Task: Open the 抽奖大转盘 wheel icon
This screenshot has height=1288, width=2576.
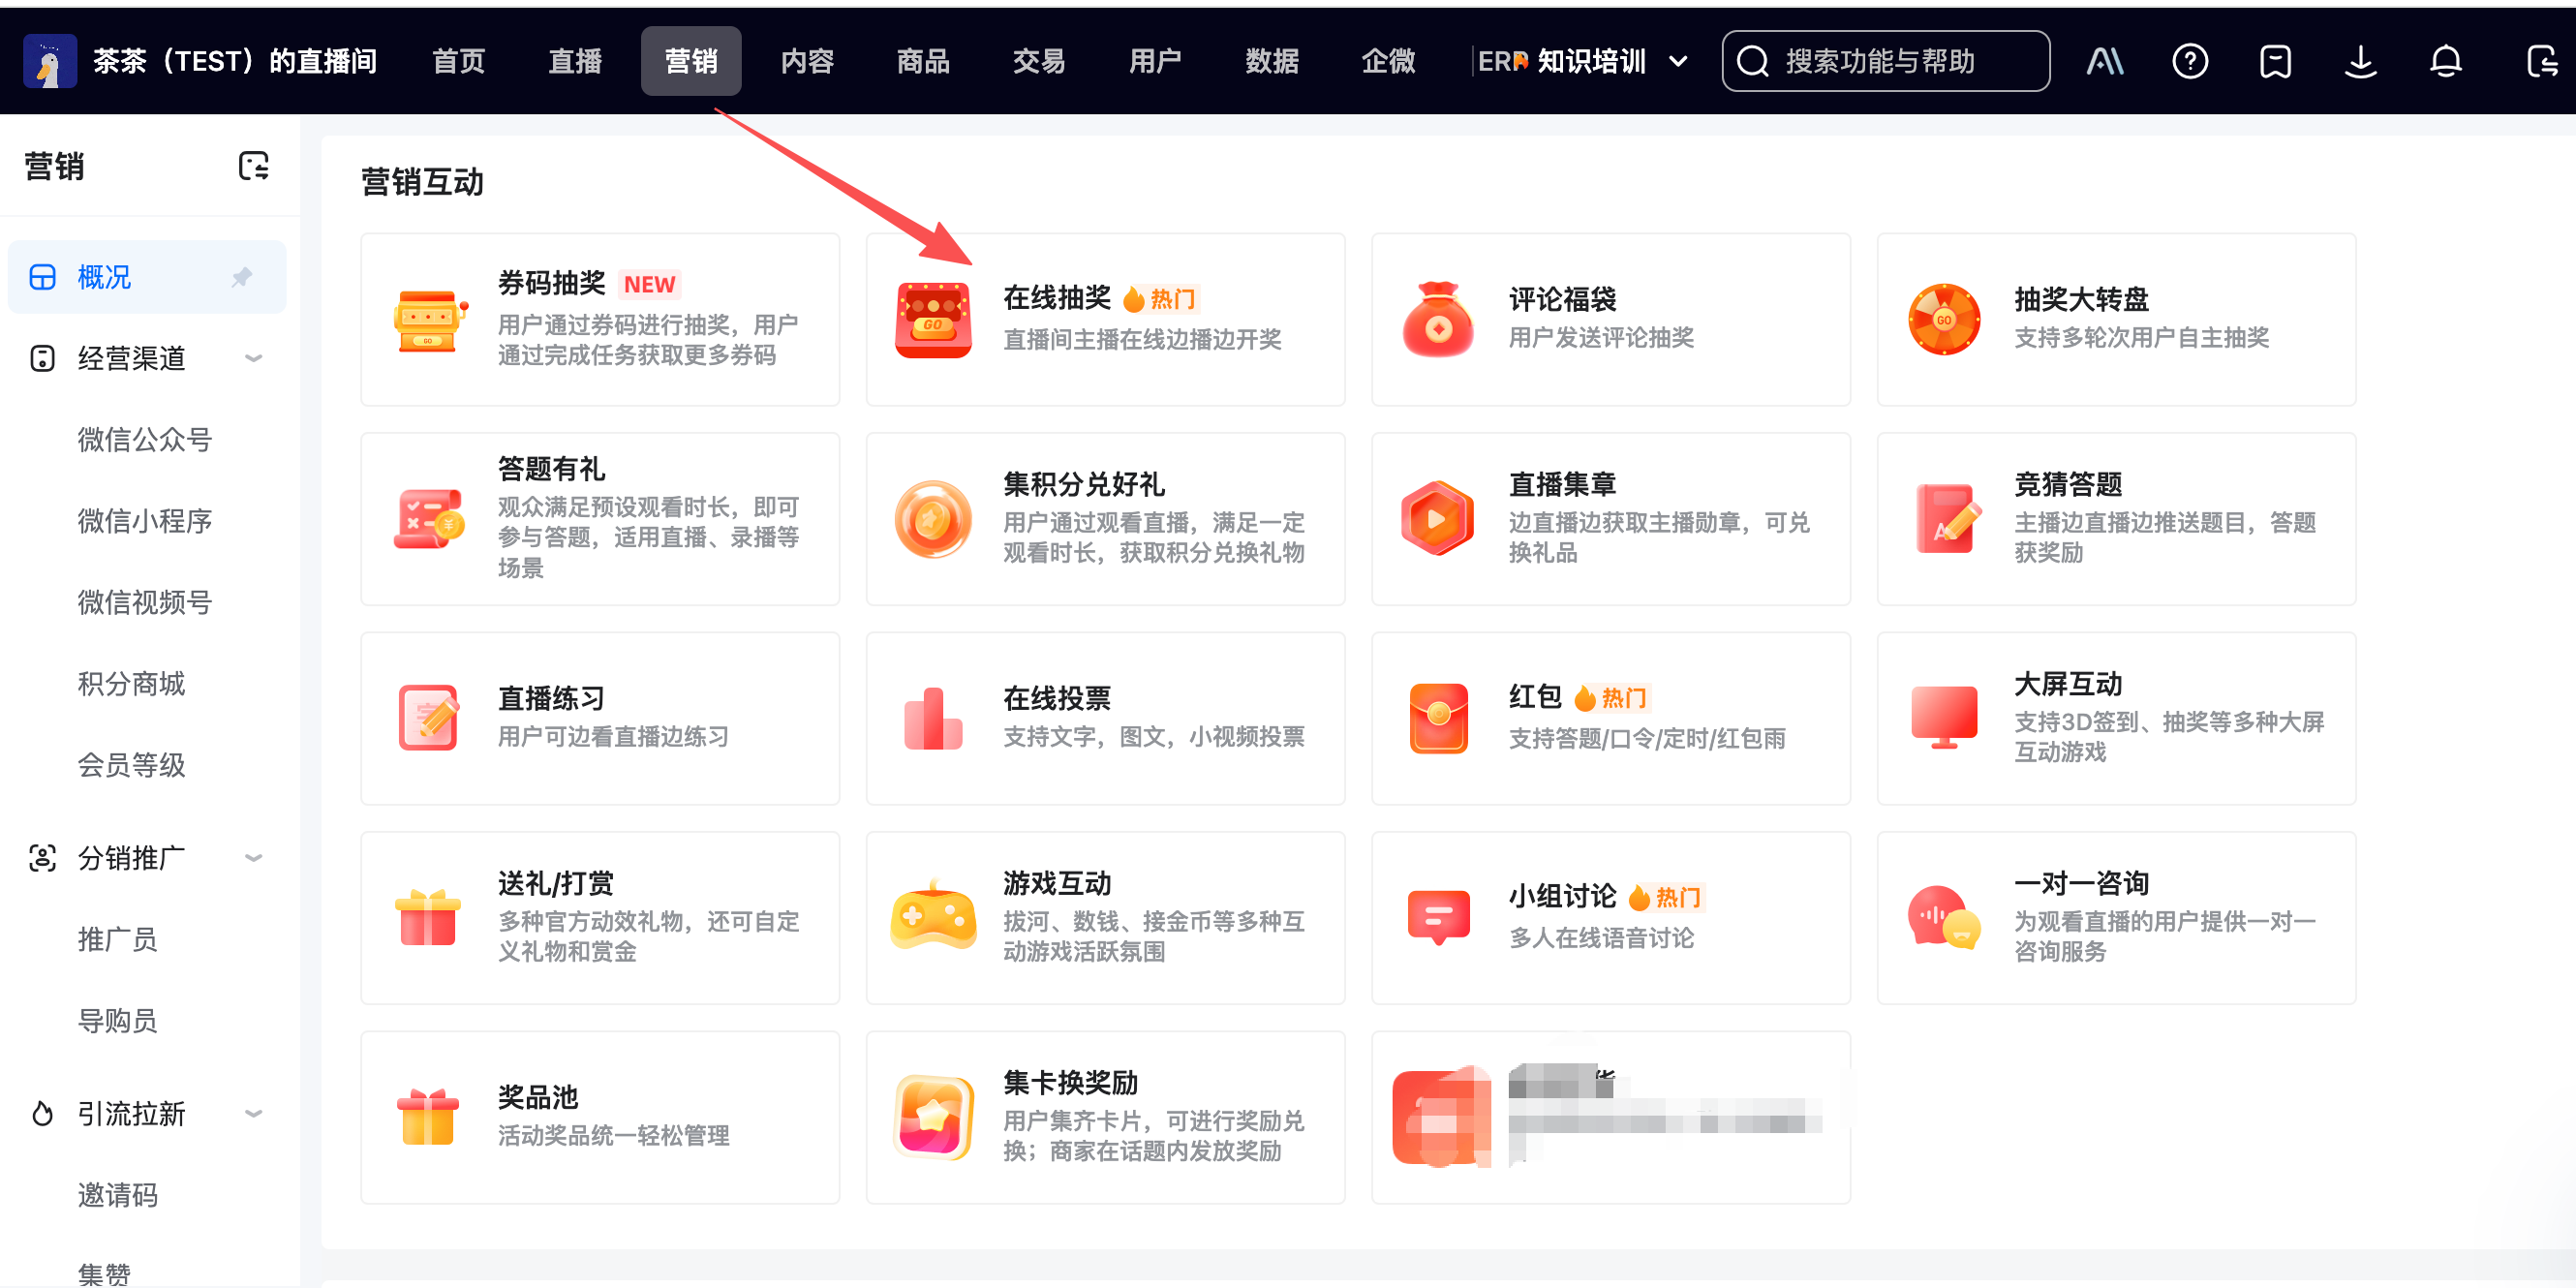Action: [x=1943, y=320]
